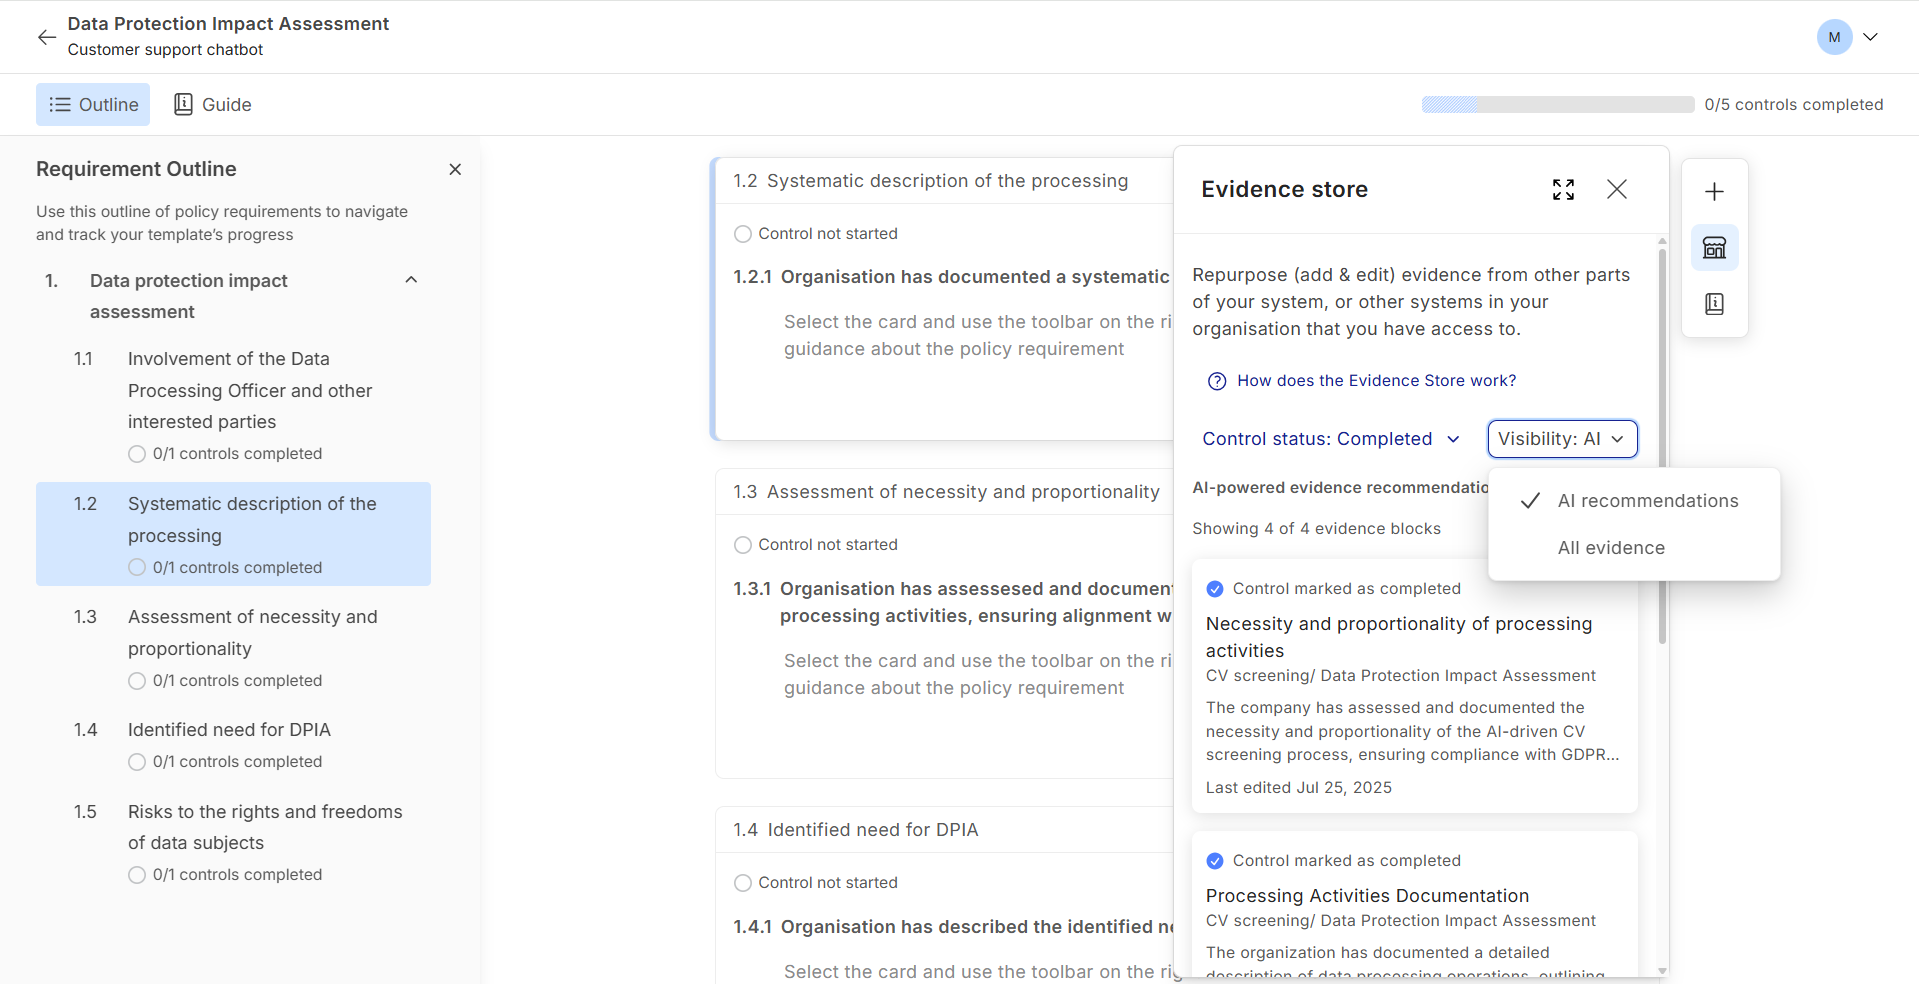
Task: Open How does the Evidence Store work link
Action: point(1376,381)
